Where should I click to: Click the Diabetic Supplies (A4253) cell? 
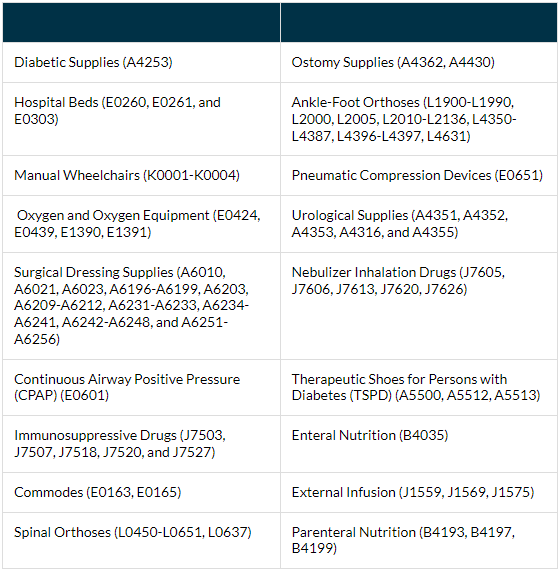[142, 62]
